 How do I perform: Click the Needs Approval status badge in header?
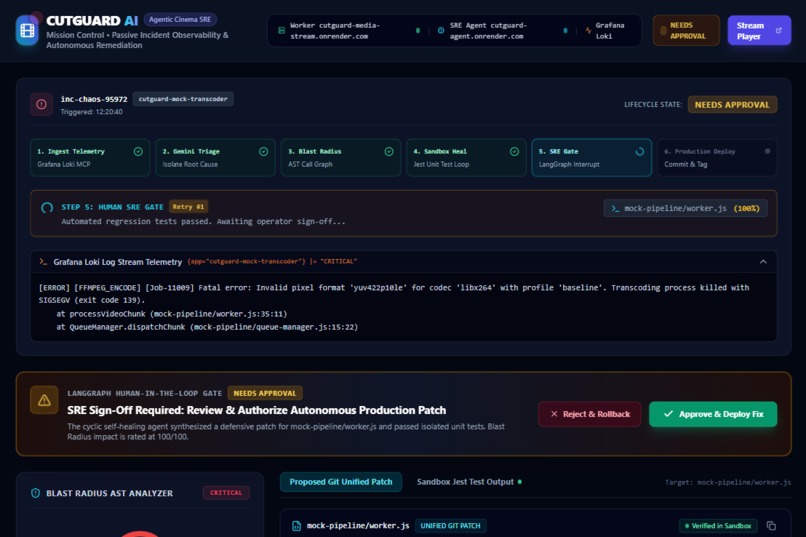click(686, 30)
